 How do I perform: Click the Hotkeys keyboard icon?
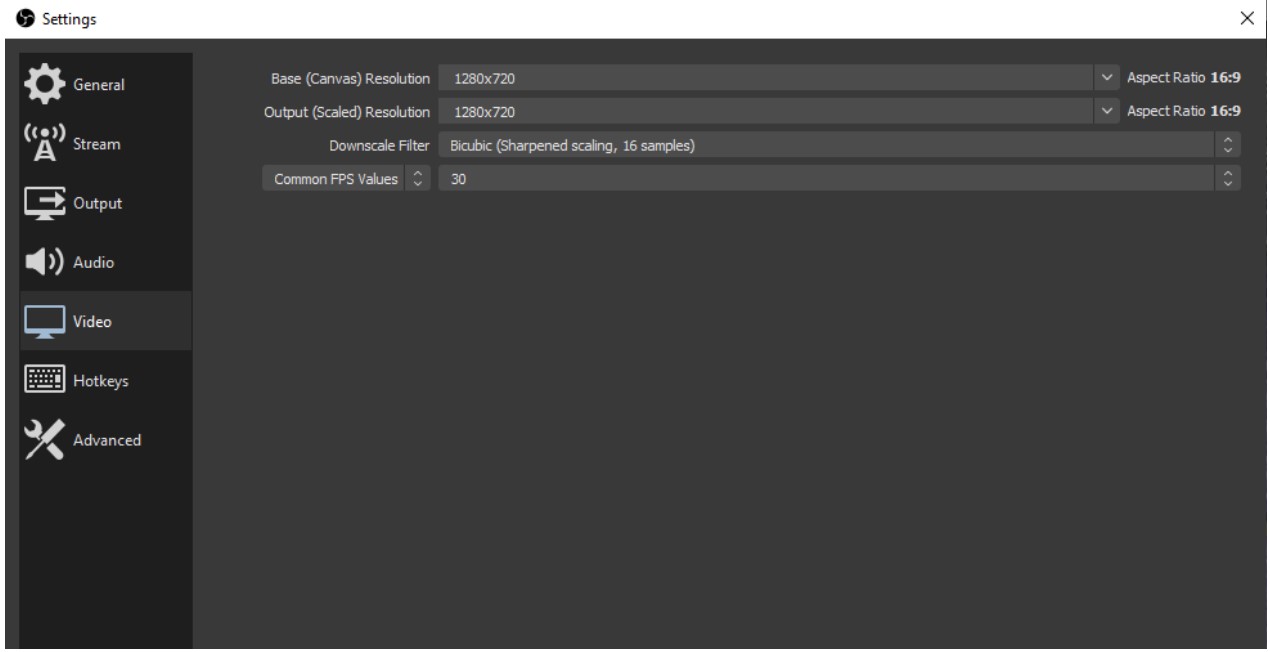(44, 380)
